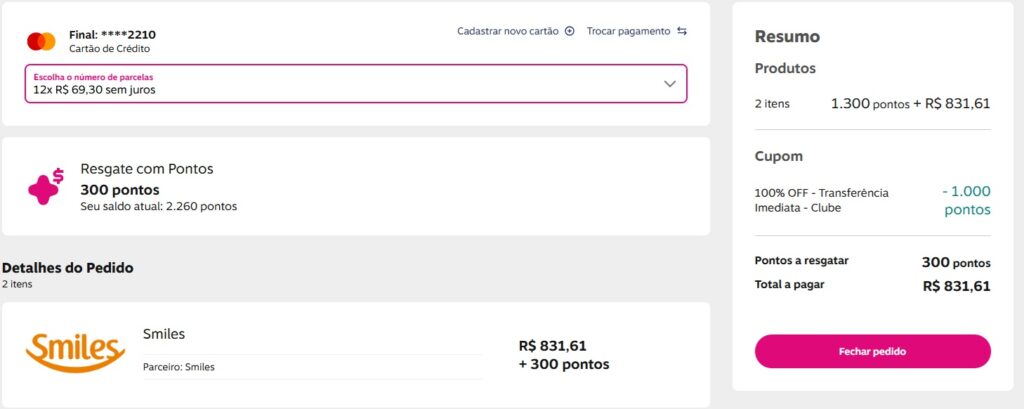Screen dimensions: 1024x409
Task: Click the swap arrows icon beside Trocar pagamento
Action: pos(682,31)
